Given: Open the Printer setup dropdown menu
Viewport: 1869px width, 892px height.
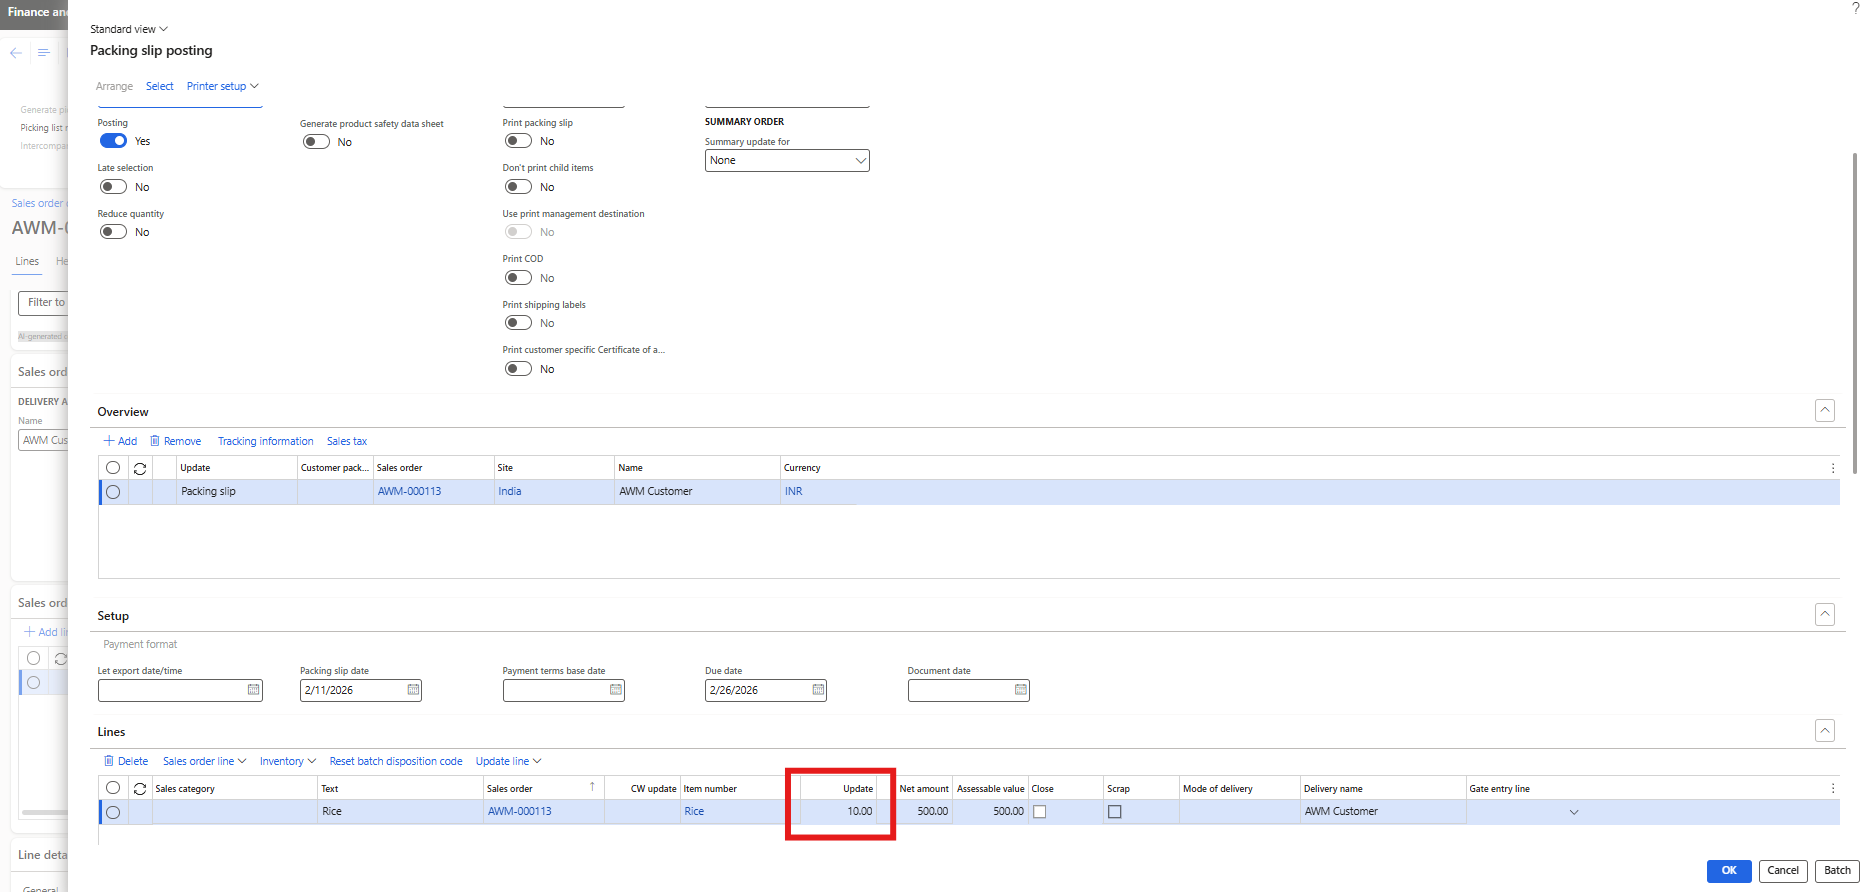Looking at the screenshot, I should pos(222,86).
